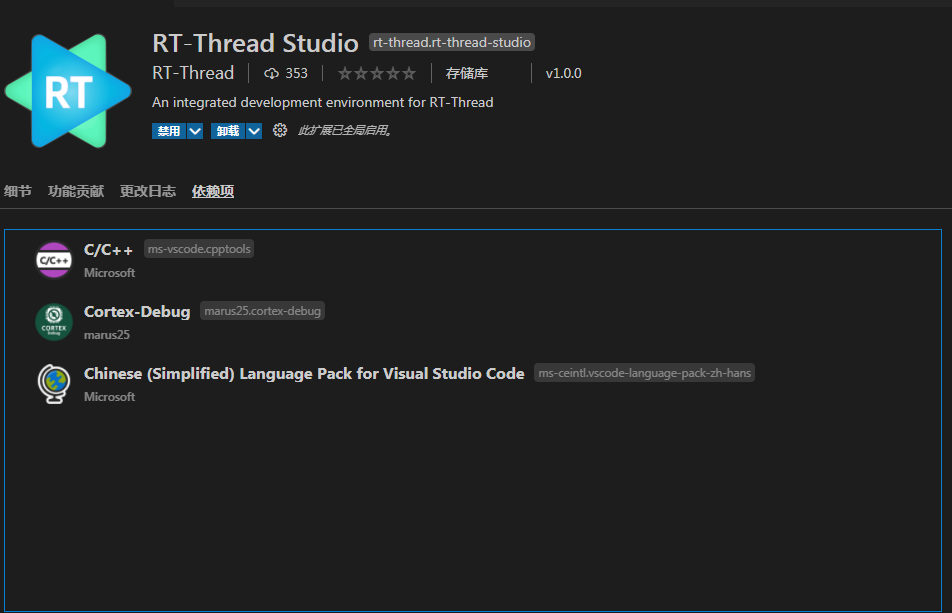Expand the 卸载 dropdown arrow
The image size is (952, 613).
254,130
